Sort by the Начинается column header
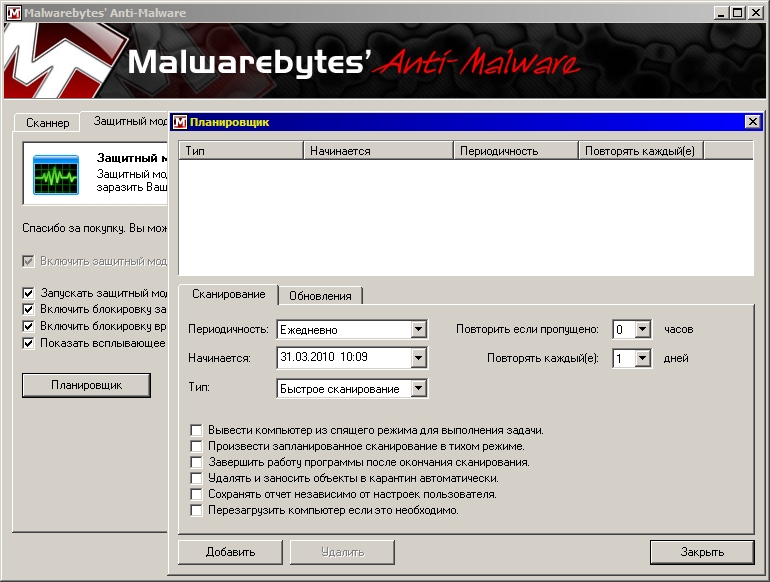The width and height of the screenshot is (770, 582). click(378, 151)
